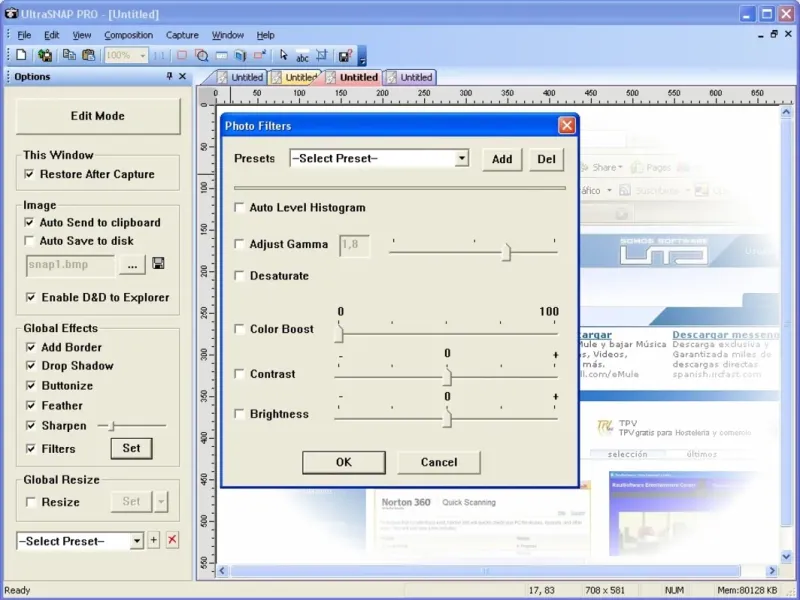Click the New document toolbar icon
800x600 pixels.
pos(21,56)
